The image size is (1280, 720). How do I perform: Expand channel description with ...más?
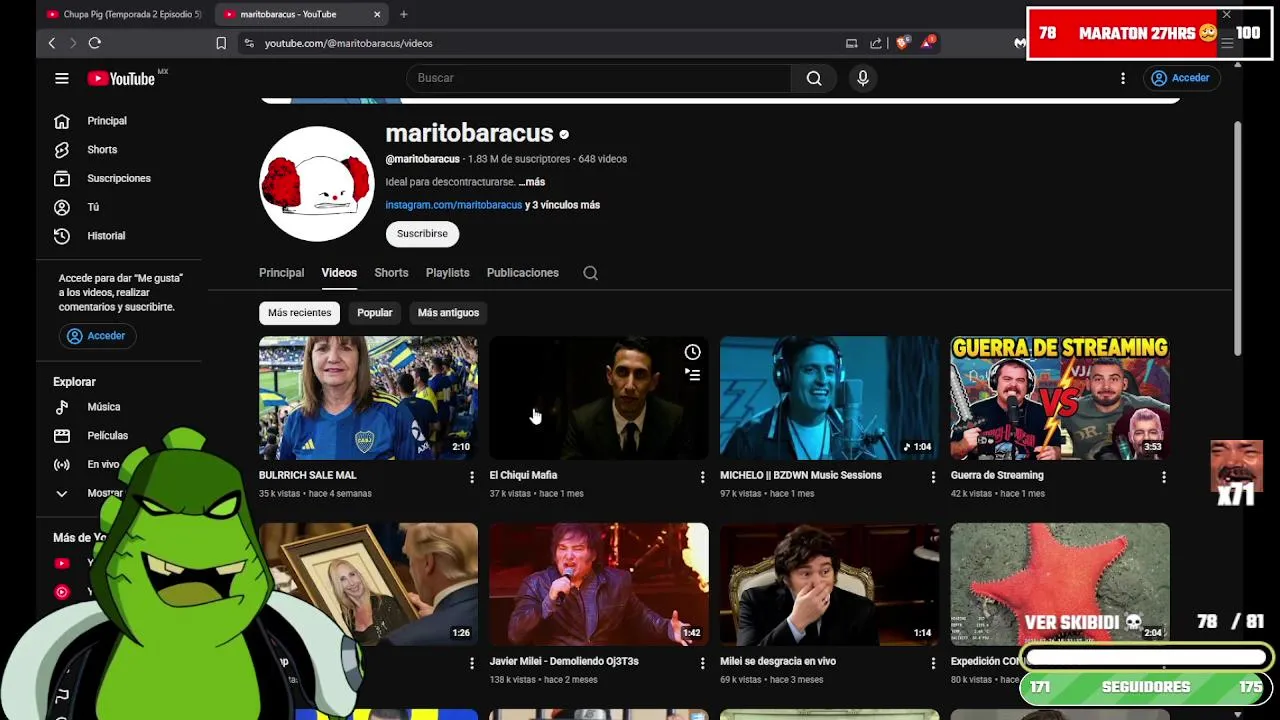click(x=532, y=182)
